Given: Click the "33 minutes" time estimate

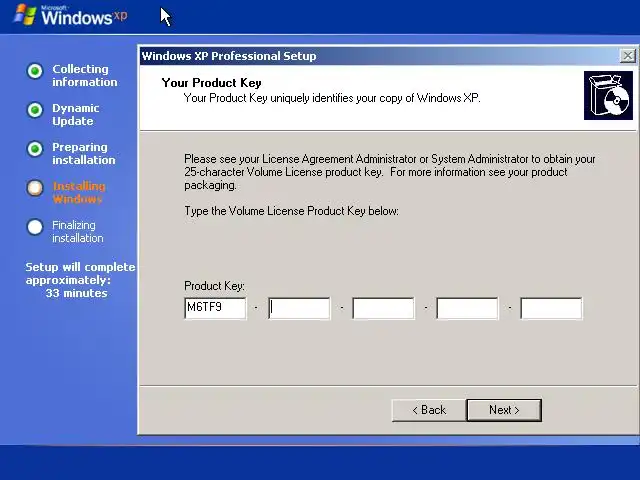Looking at the screenshot, I should point(76,293).
